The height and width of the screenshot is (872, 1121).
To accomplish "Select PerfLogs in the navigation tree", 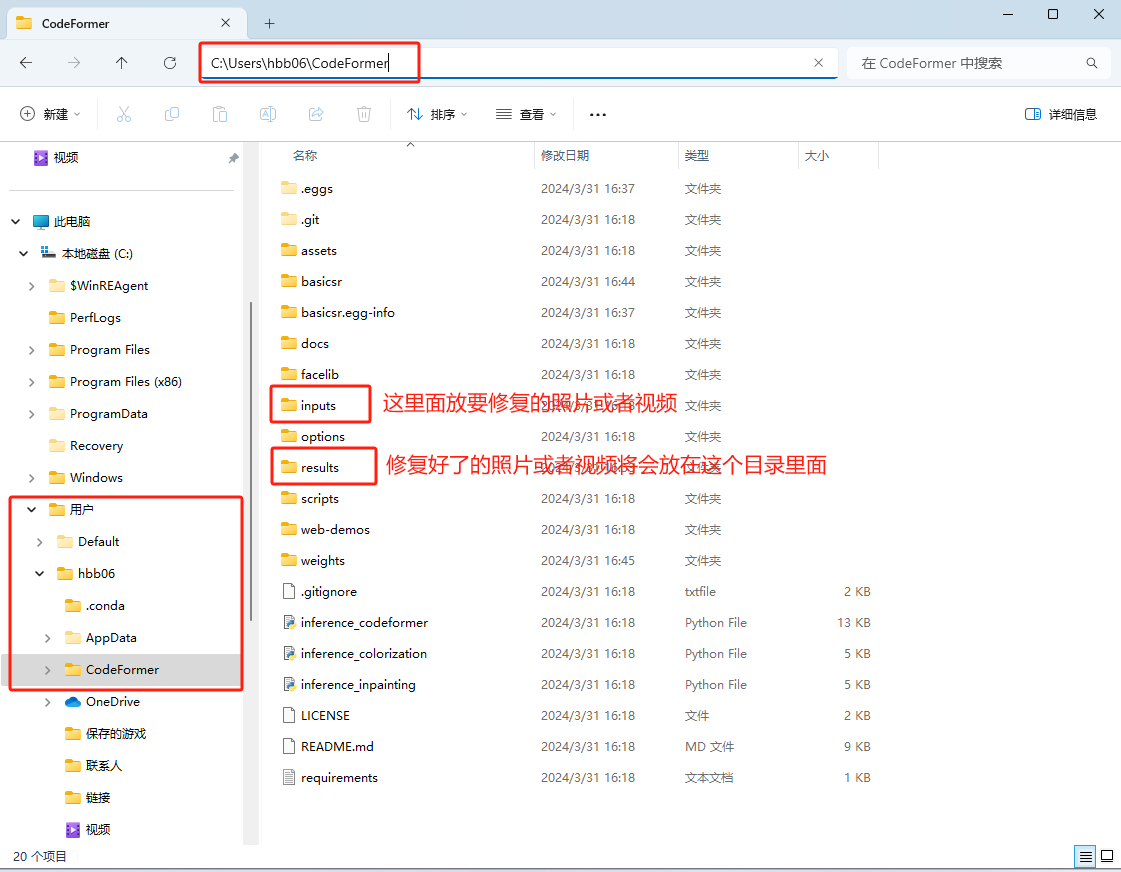I will pos(95,317).
